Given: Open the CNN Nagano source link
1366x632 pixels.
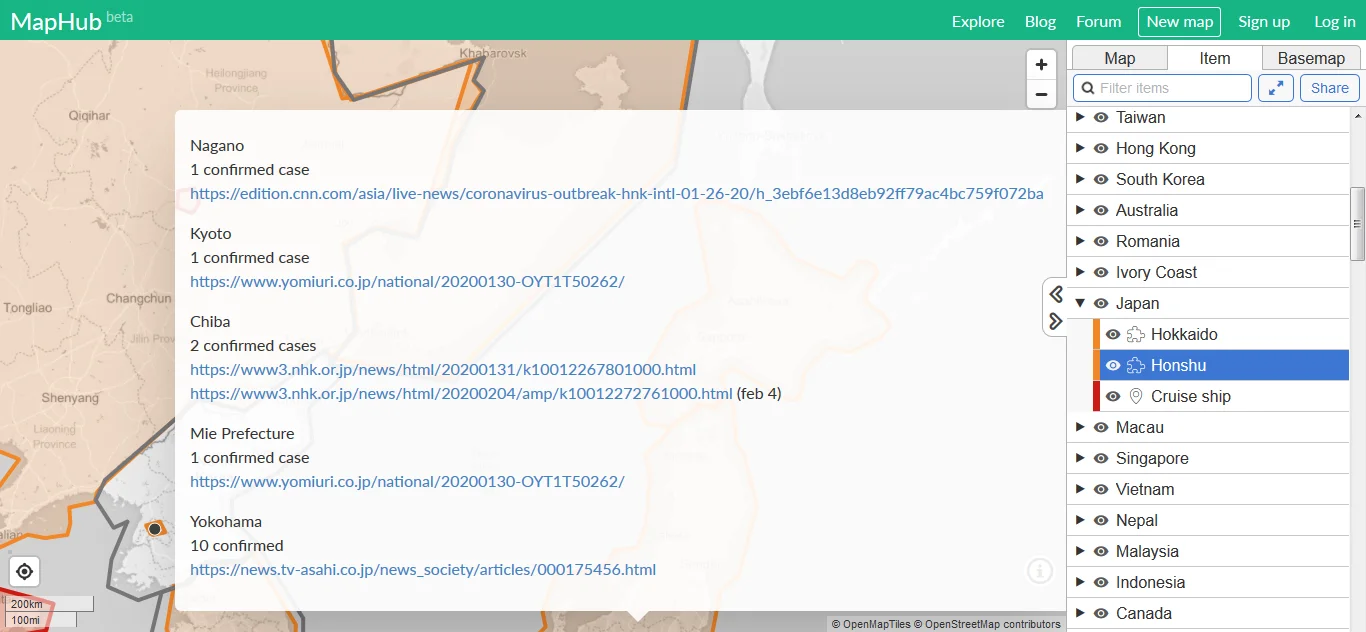Looking at the screenshot, I should [617, 193].
